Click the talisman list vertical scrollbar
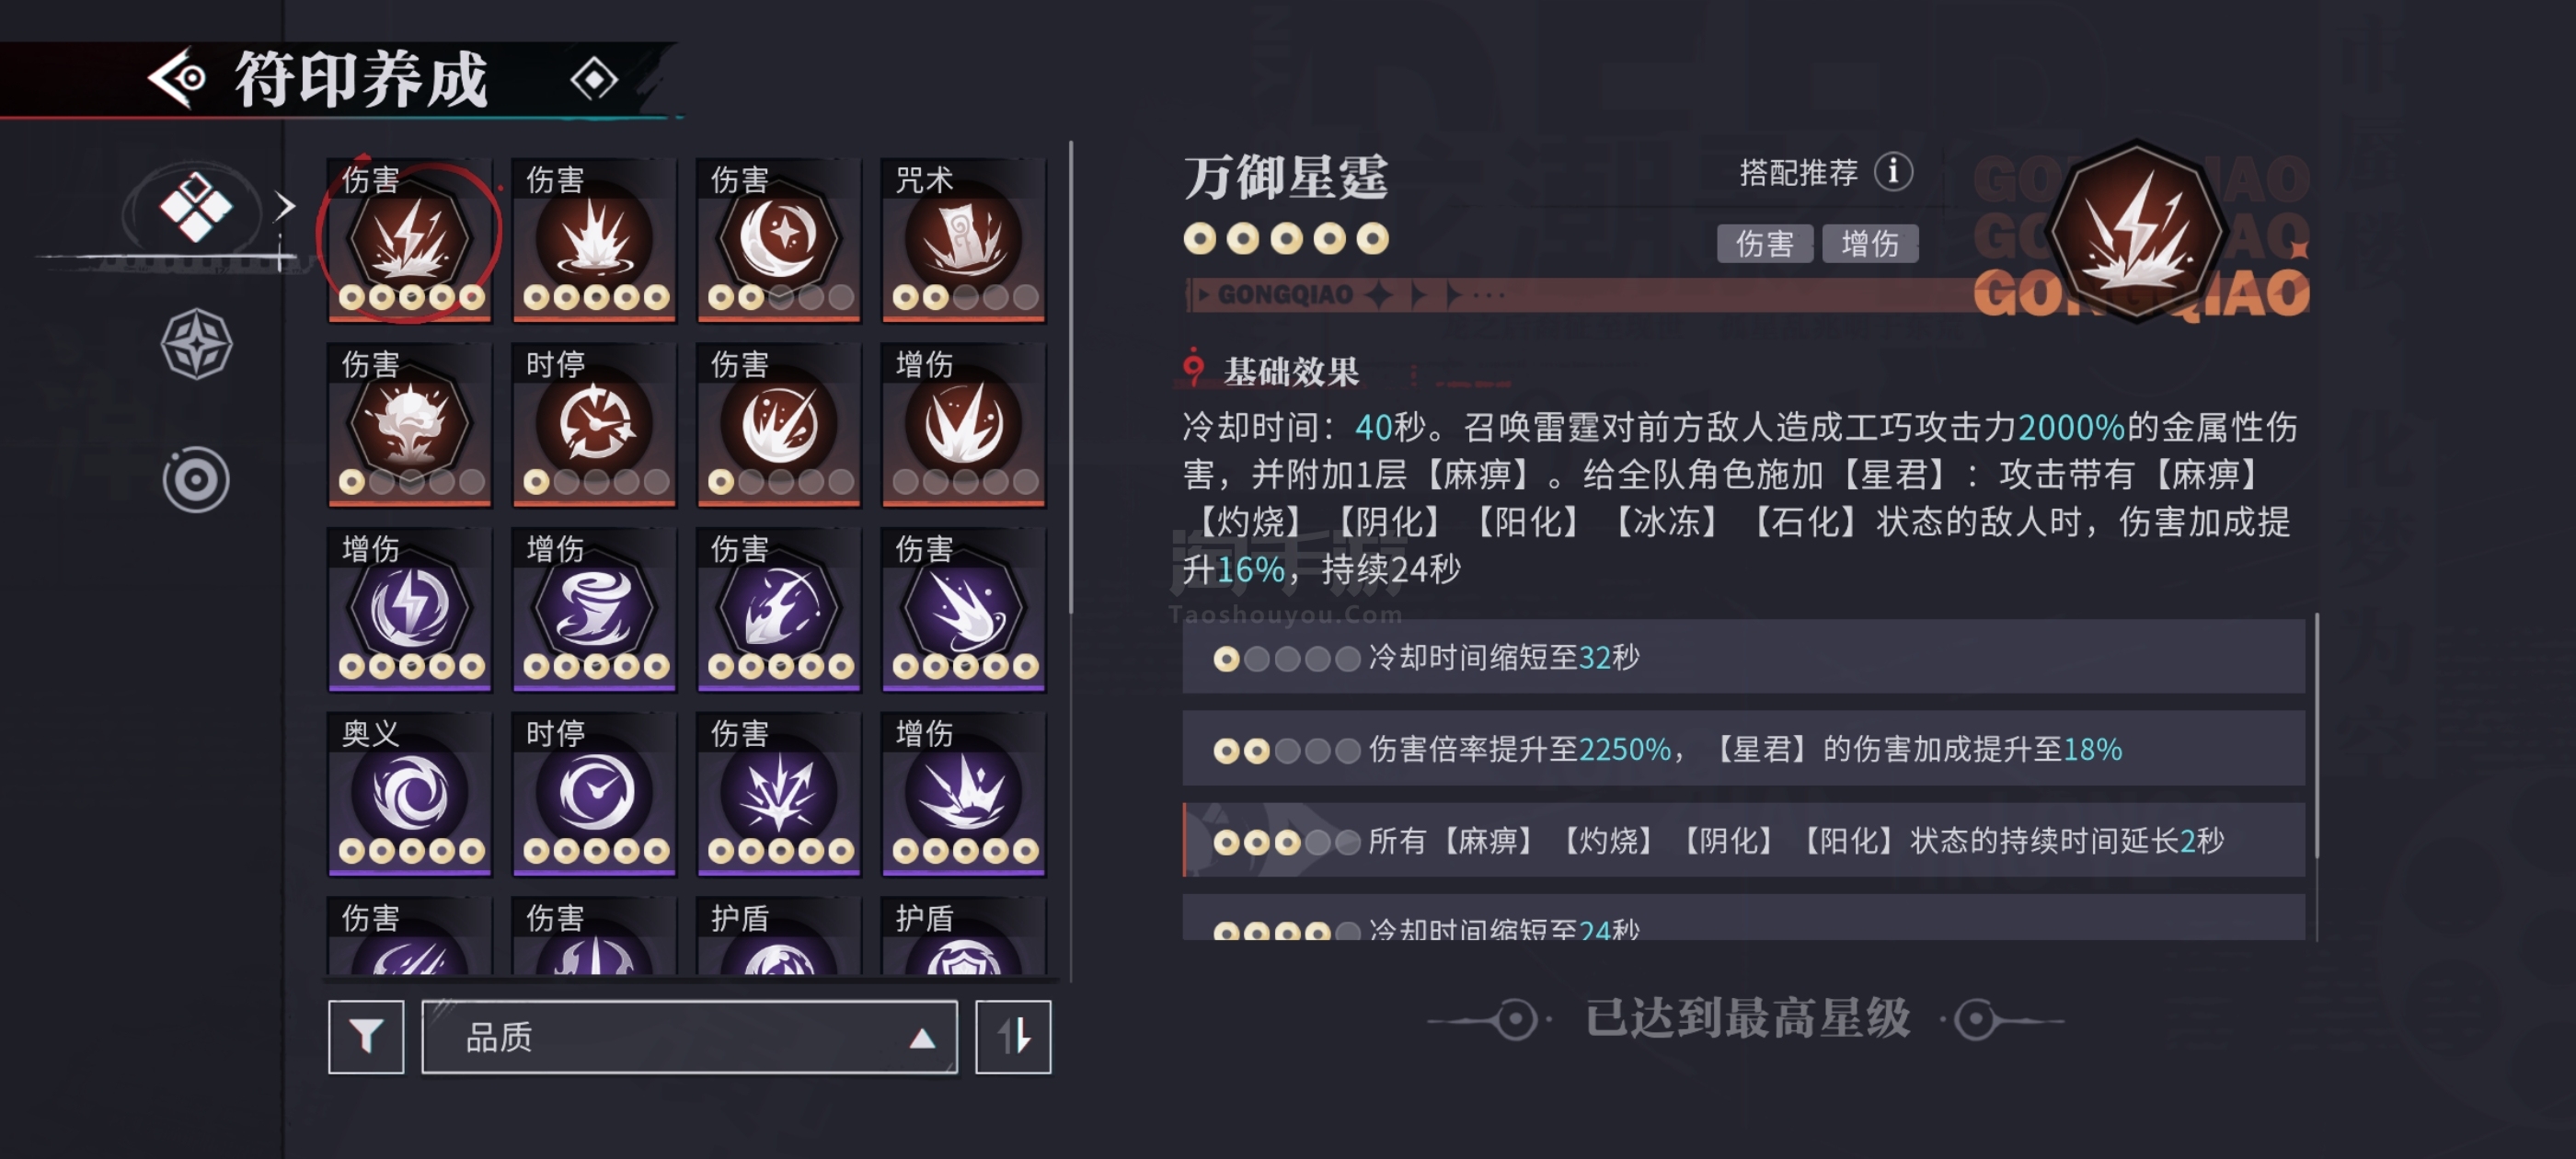 (x=1070, y=377)
